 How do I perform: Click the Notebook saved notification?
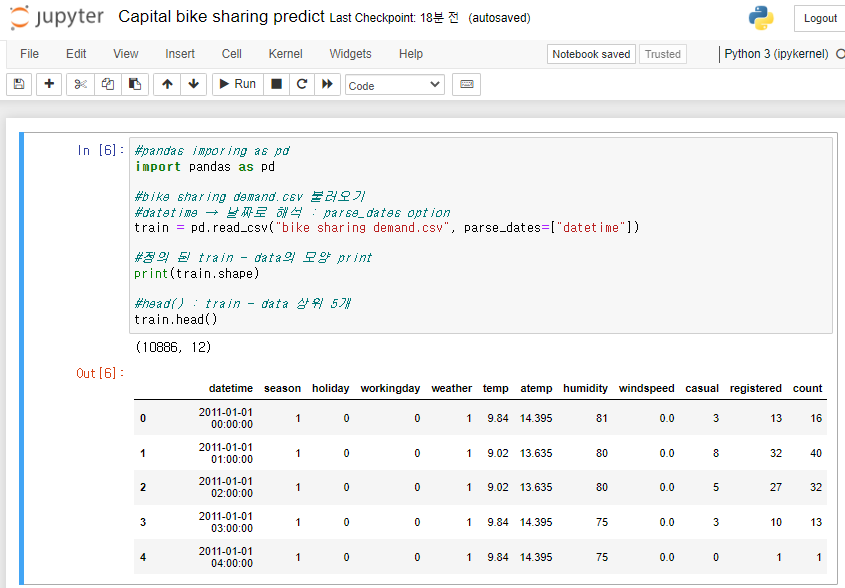[591, 54]
